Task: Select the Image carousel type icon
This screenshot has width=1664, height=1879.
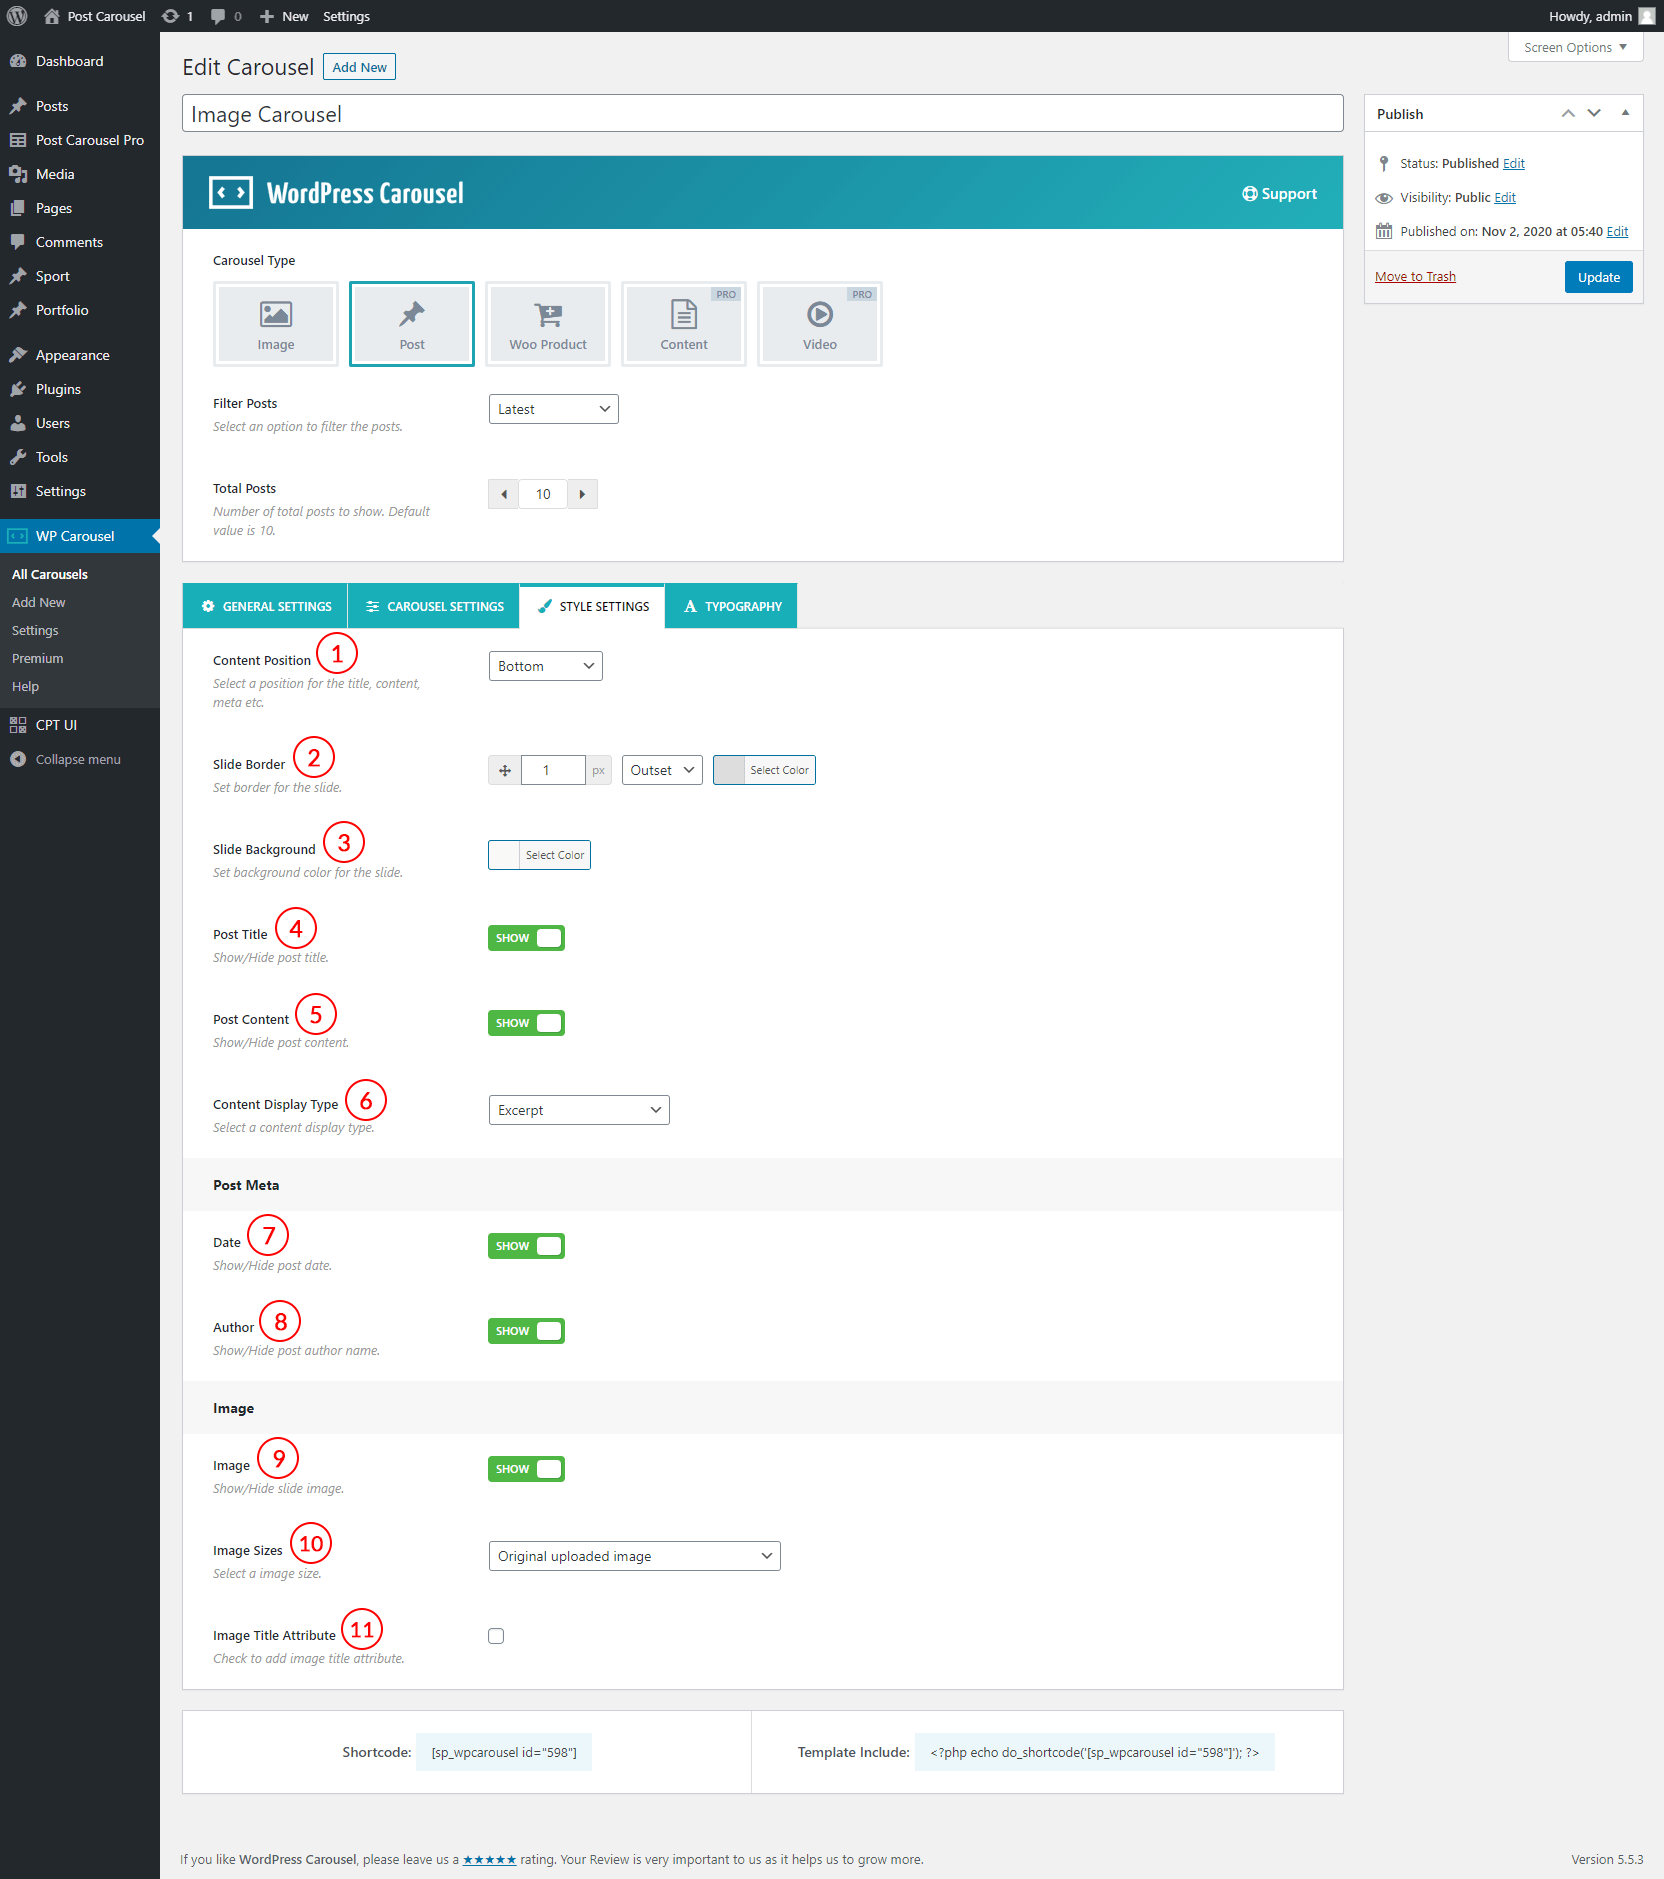Action: click(x=276, y=324)
